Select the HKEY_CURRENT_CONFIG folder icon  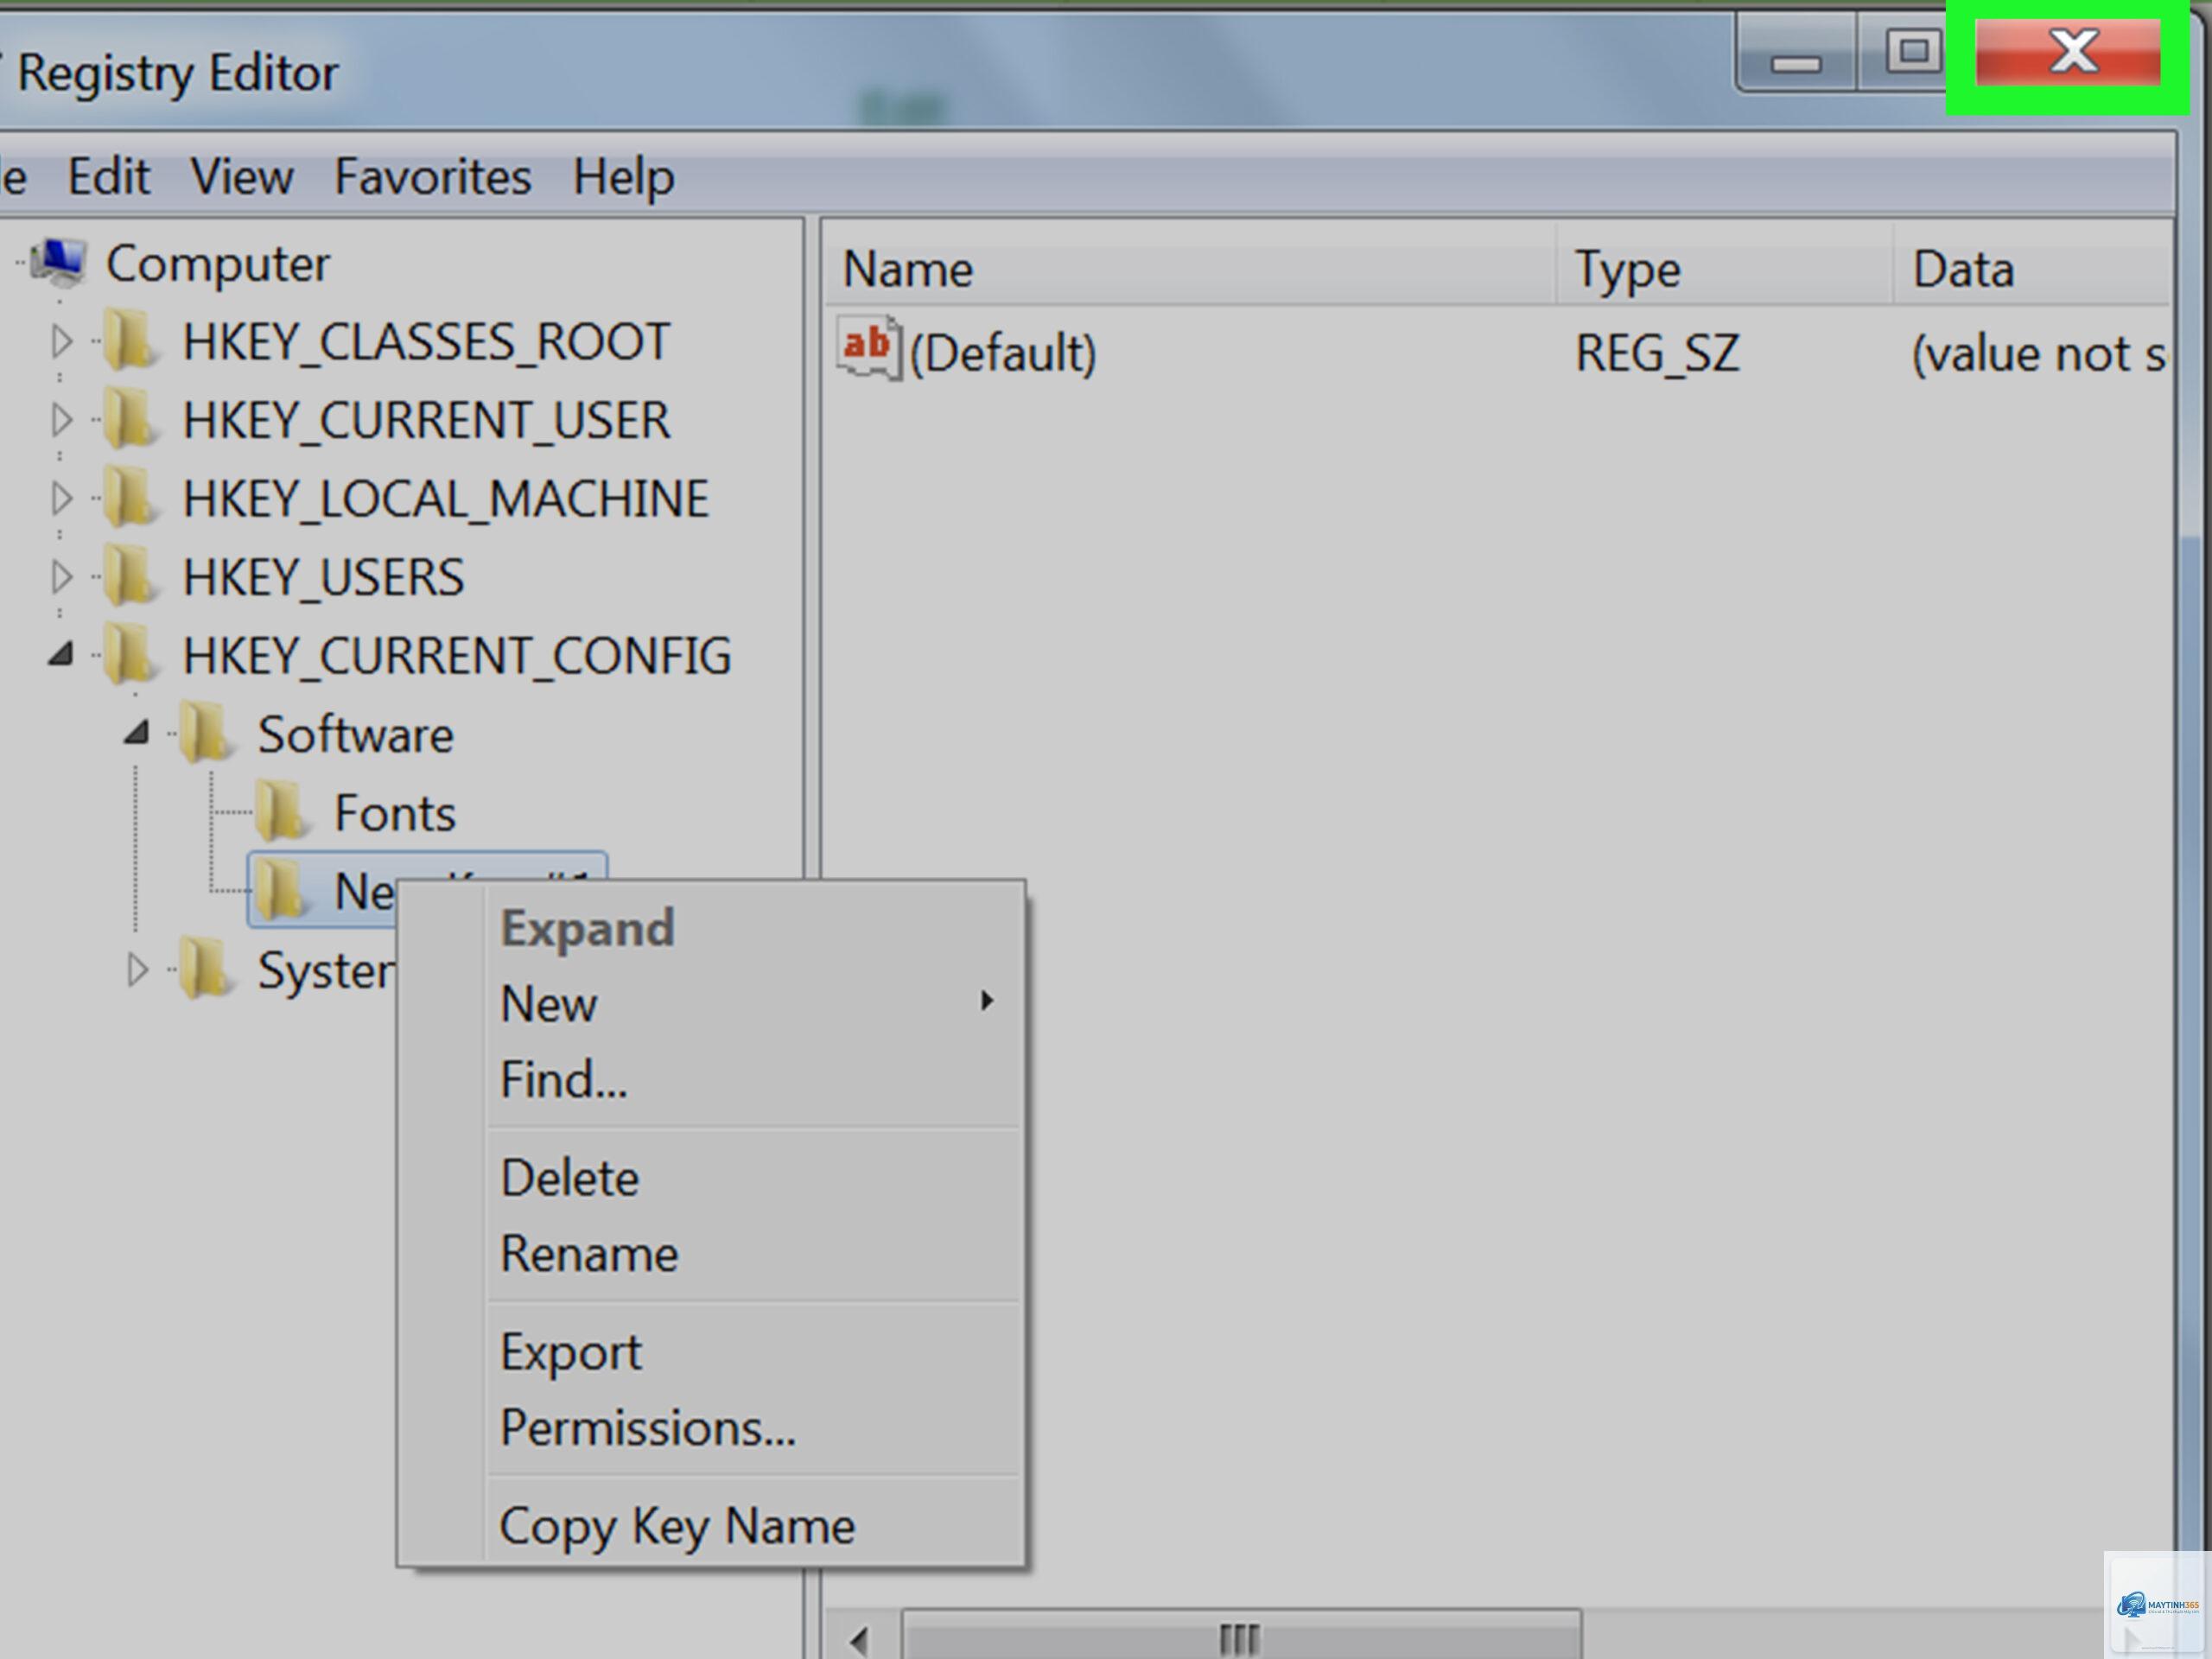pos(130,655)
